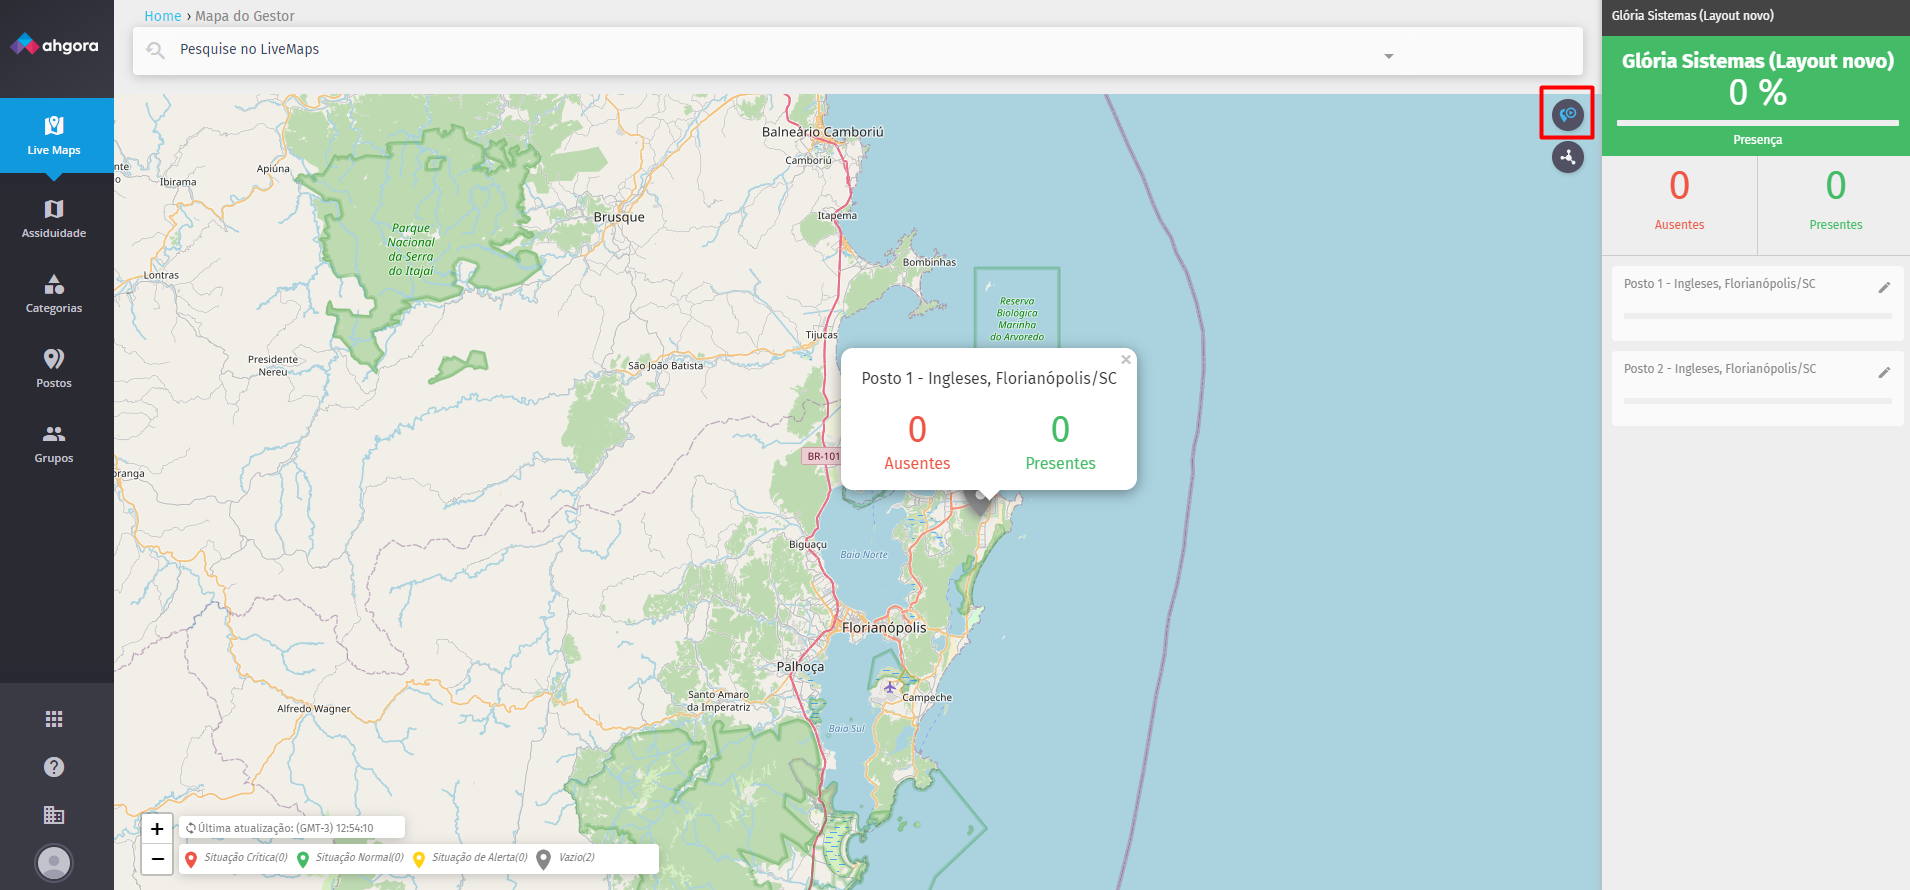
Task: Click Posto 2 presence progress bar
Action: (1757, 401)
